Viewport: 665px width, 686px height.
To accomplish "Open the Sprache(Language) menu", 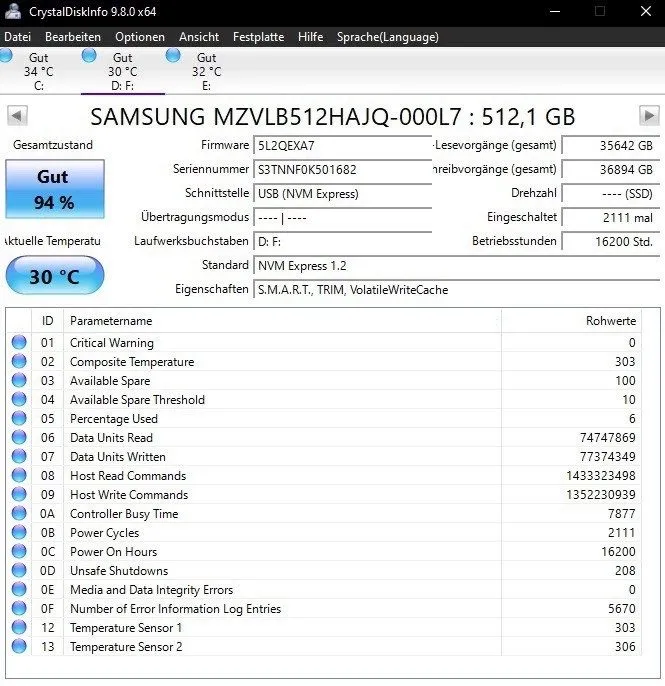I will click(x=388, y=37).
